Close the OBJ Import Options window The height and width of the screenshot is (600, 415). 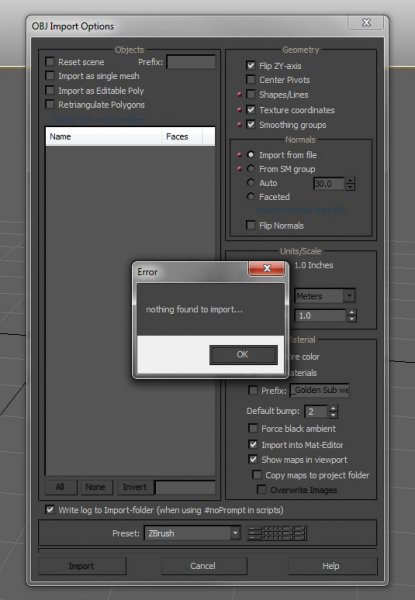366,22
